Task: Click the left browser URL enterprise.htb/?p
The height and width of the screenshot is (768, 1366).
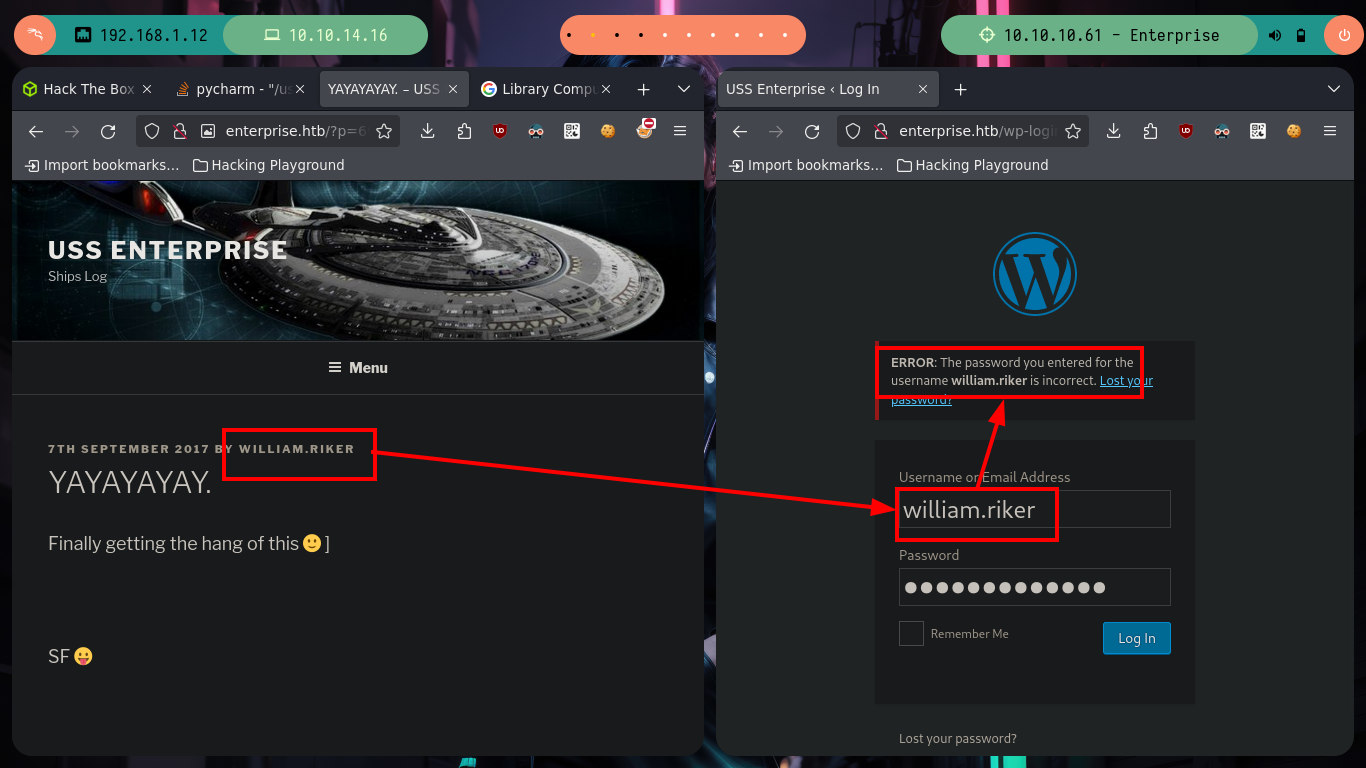Action: [x=296, y=131]
